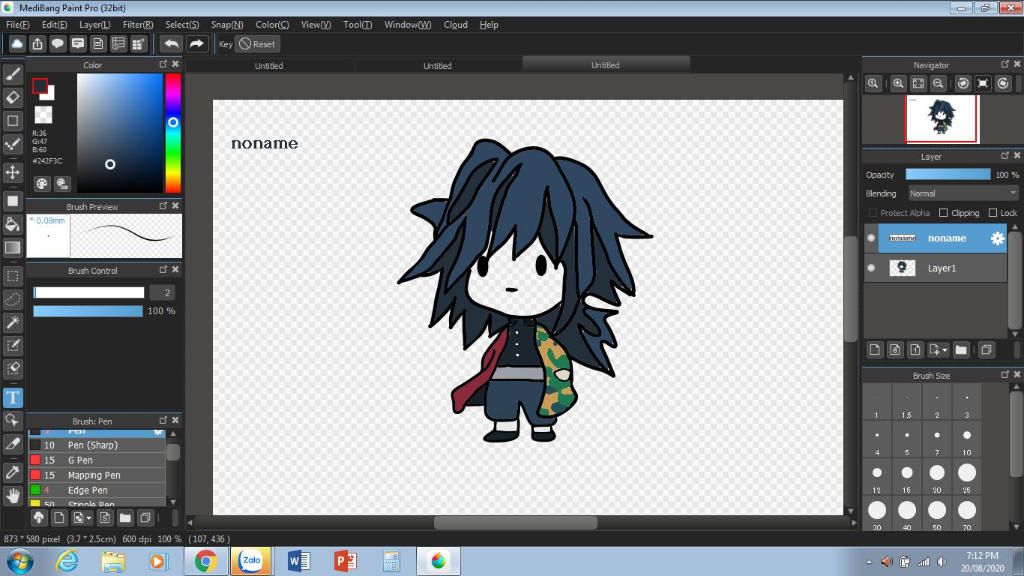Click the brush opacity 100% slider
The width and height of the screenshot is (1024, 576).
[x=88, y=311]
